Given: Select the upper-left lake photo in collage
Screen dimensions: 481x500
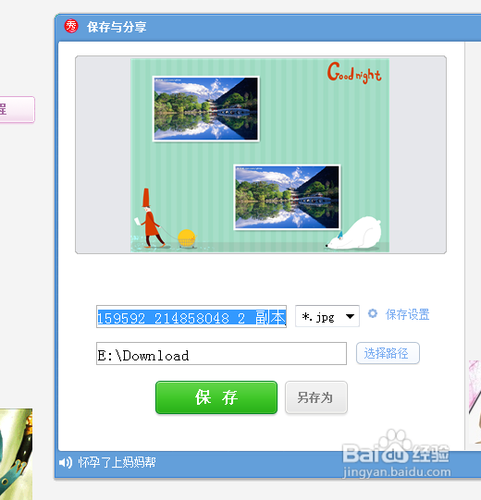Looking at the screenshot, I should 206,109.
